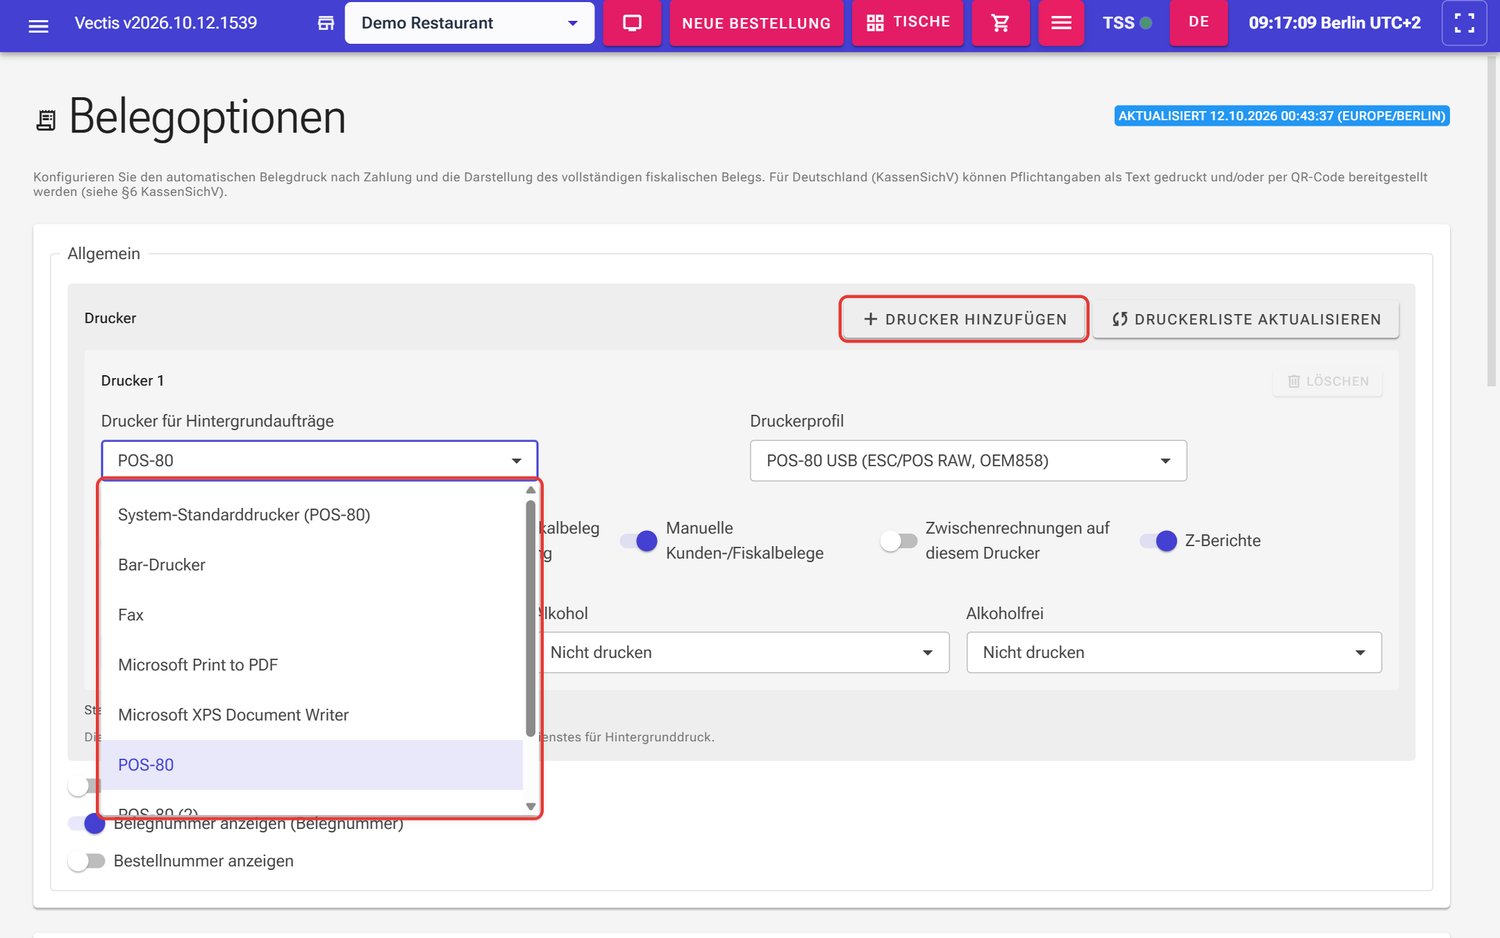This screenshot has height=938, width=1500.
Task: Click Druckerliste aktualisieren button
Action: coord(1245,319)
